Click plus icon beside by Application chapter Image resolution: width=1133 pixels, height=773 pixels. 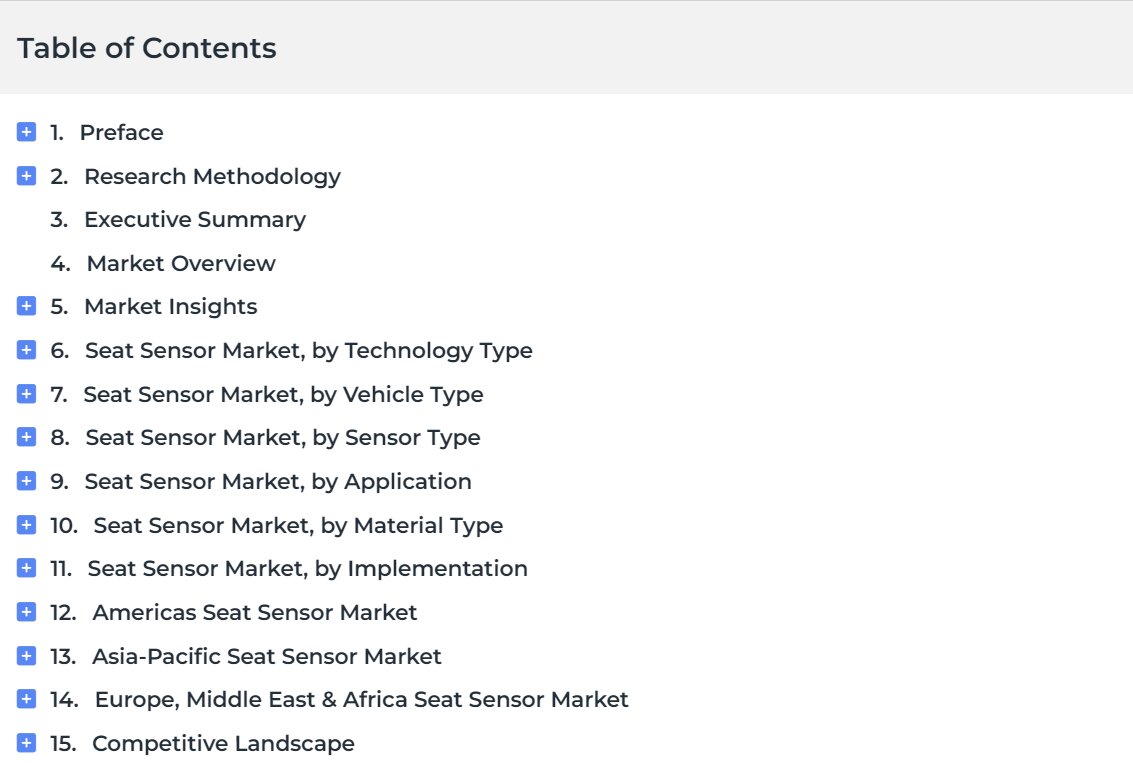pos(27,481)
